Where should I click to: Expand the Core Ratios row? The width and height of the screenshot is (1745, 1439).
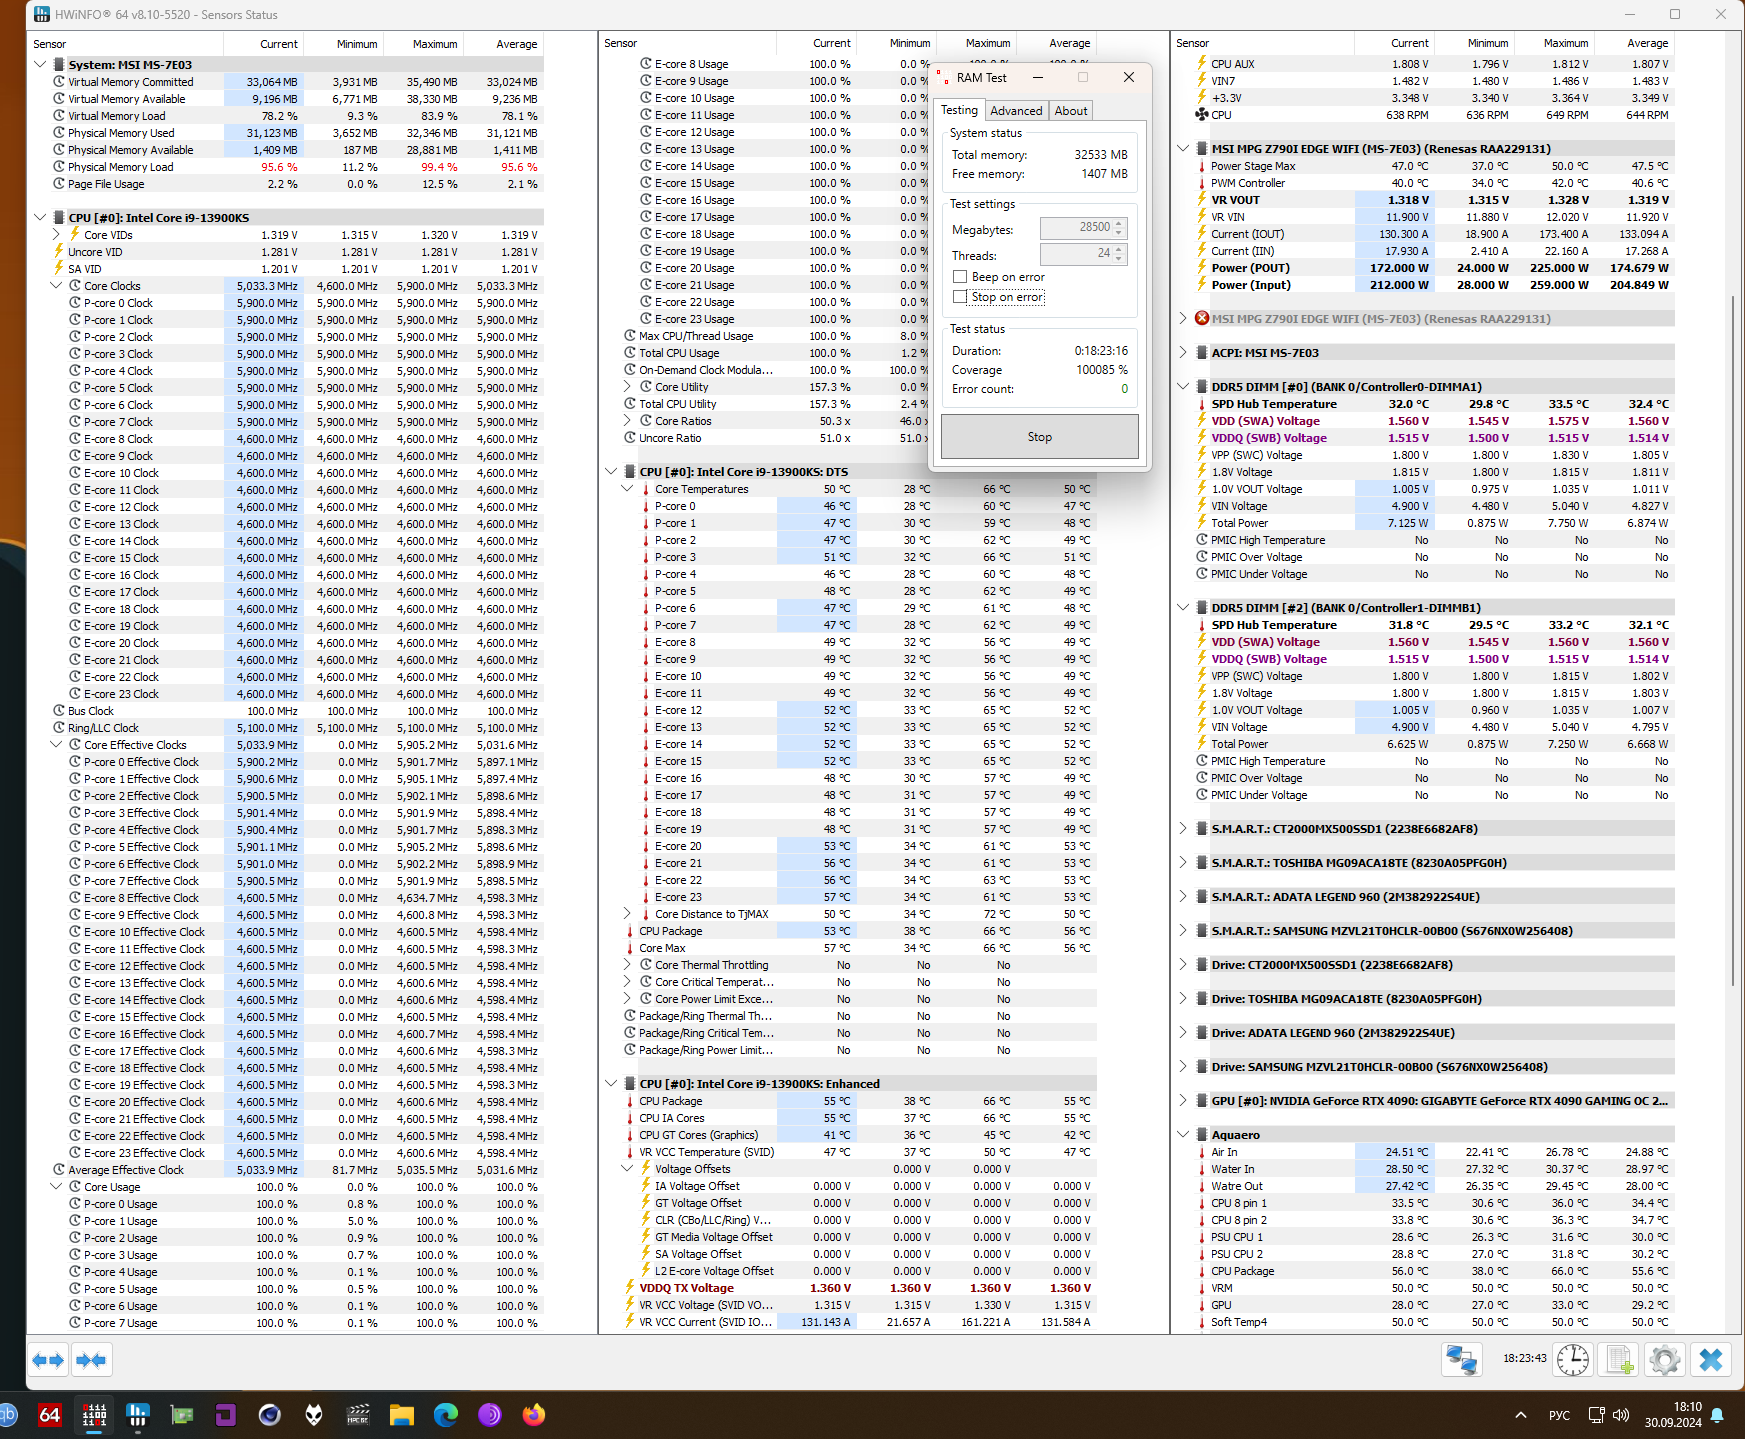coord(627,421)
